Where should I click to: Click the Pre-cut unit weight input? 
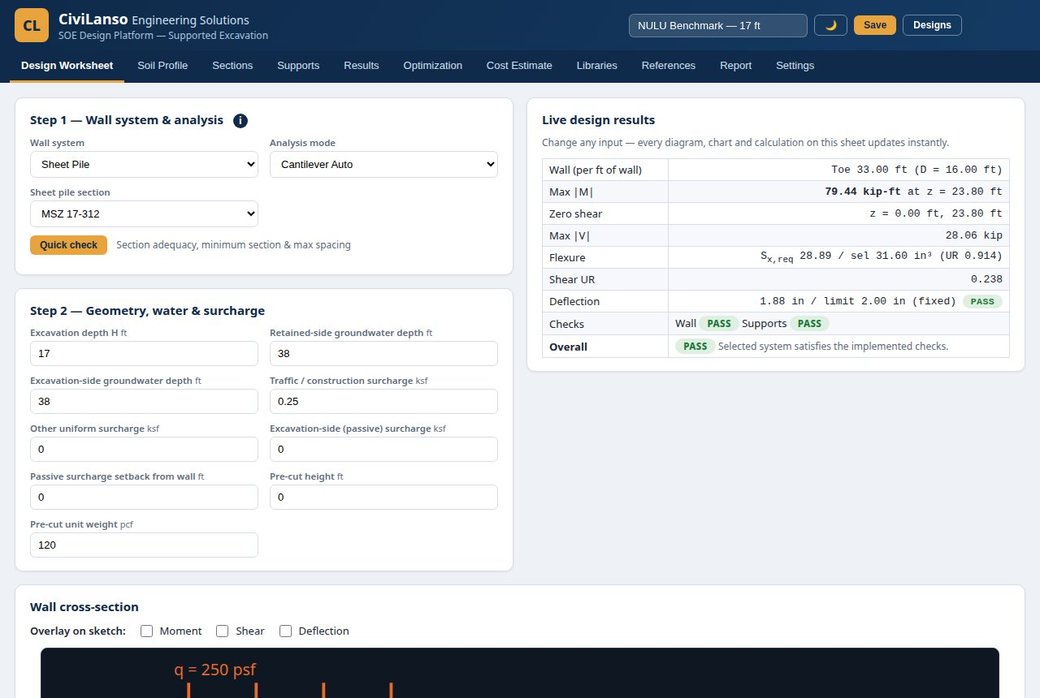point(144,545)
